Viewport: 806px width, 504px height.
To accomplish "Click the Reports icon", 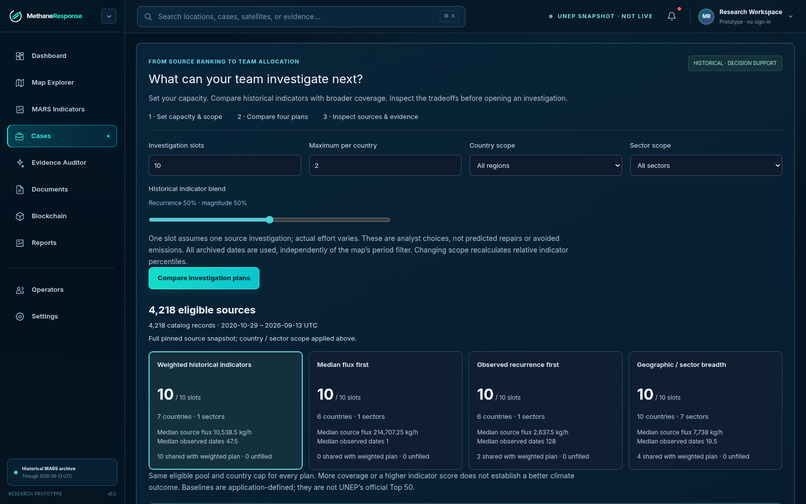I will tap(20, 243).
